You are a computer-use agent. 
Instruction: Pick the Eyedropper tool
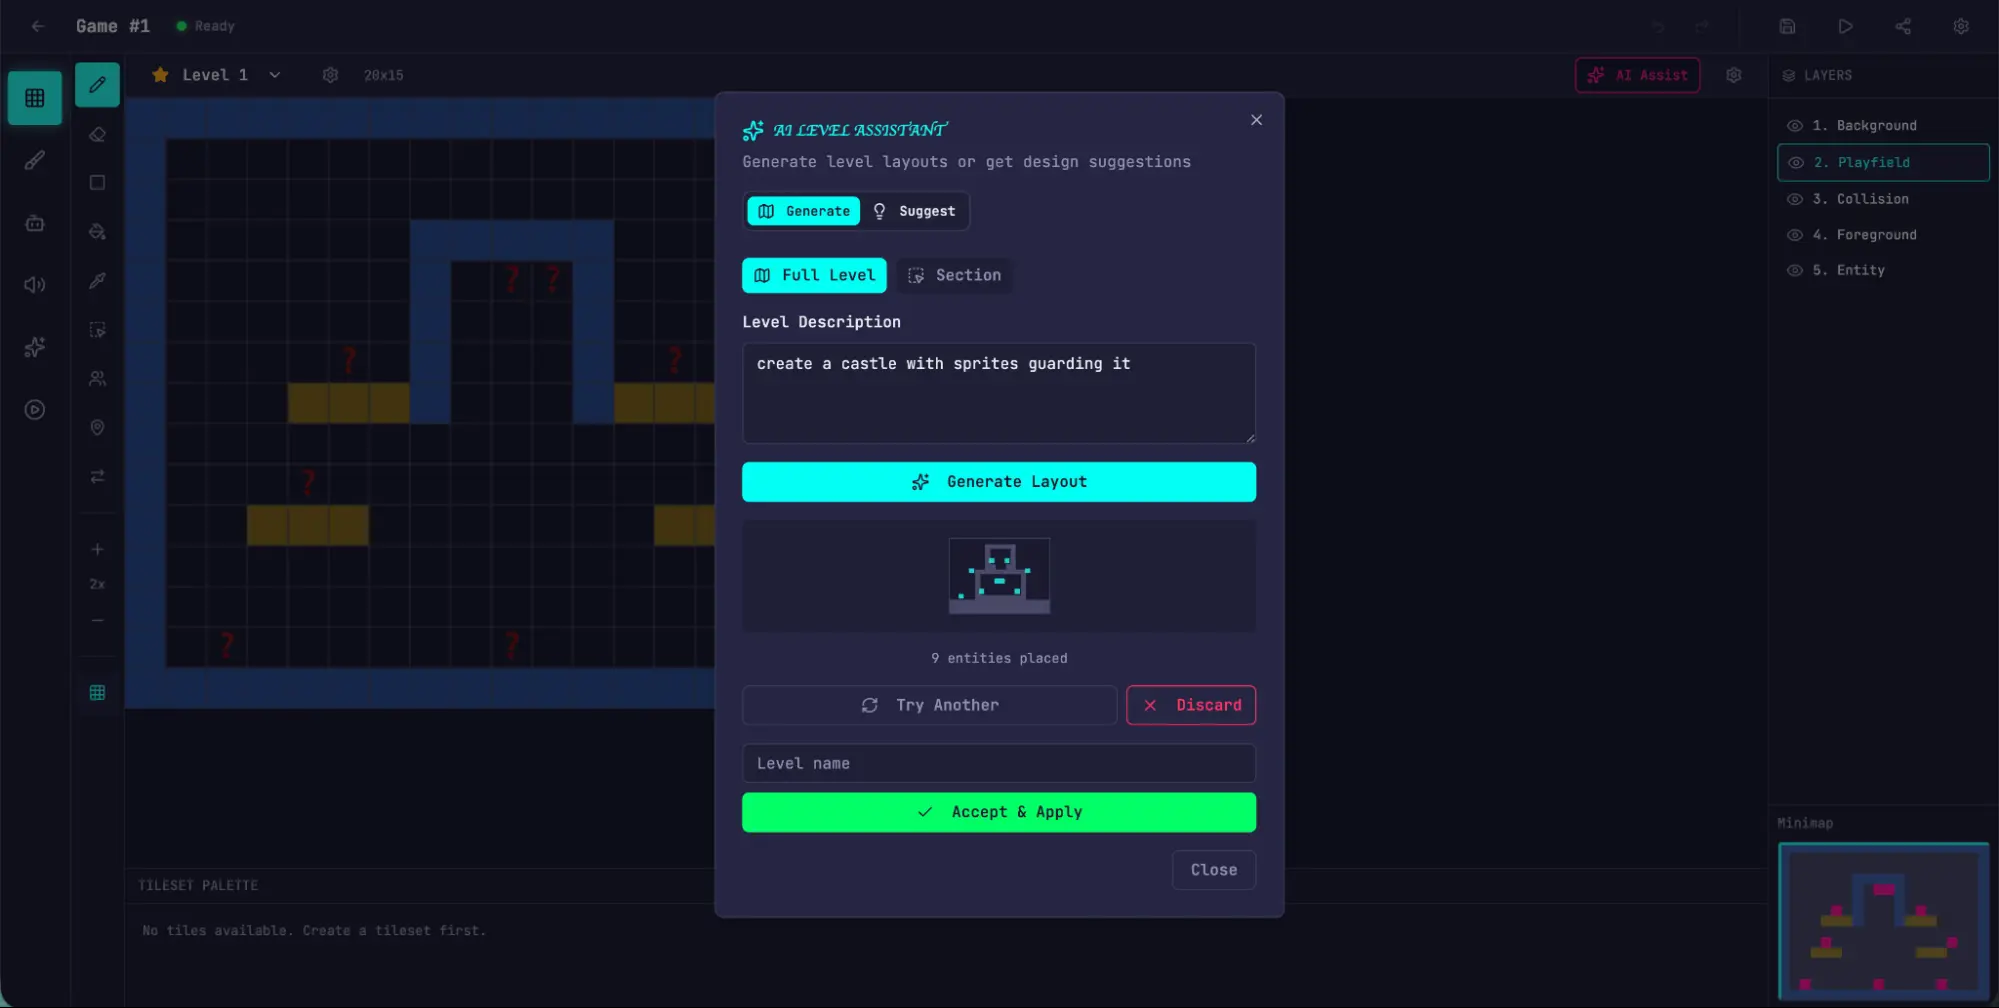tap(97, 281)
